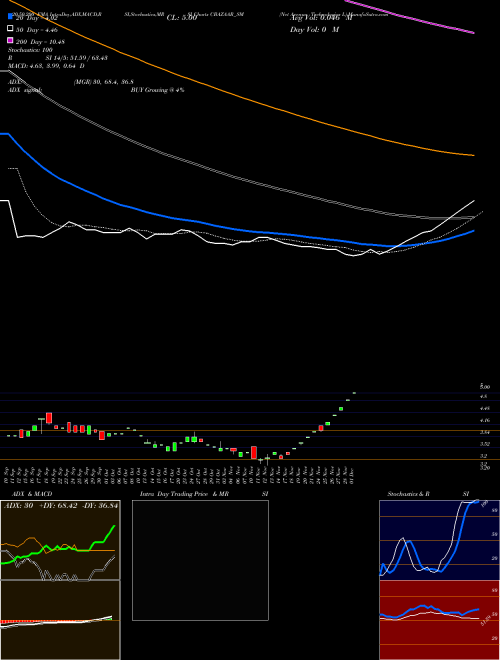Click the '200 Day = 10.48' label
The width and height of the screenshot is (500, 660).
coord(40,42)
